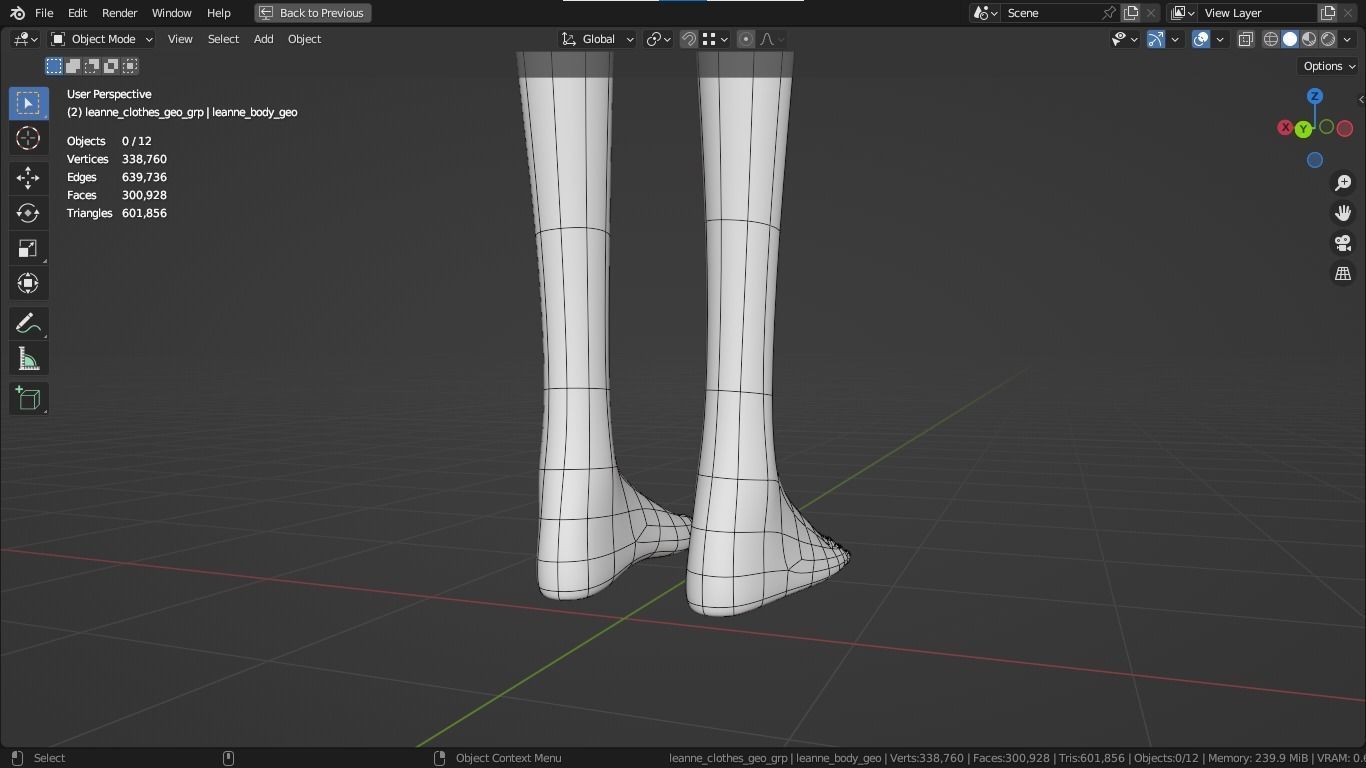Click the Blender logo icon
The height and width of the screenshot is (768, 1366).
click(17, 13)
